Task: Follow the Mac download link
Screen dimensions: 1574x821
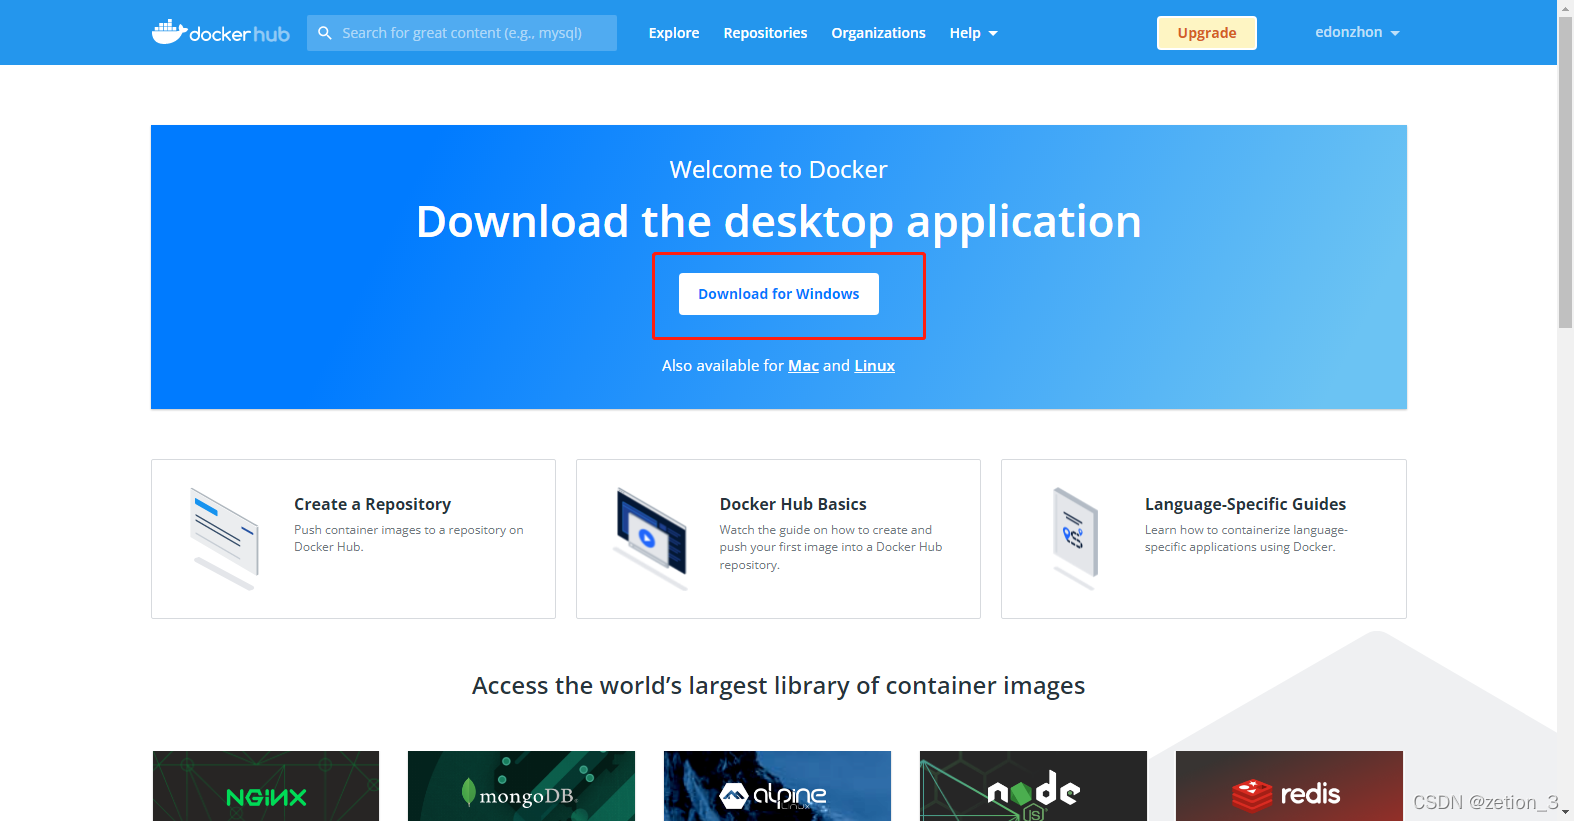Action: coord(803,366)
